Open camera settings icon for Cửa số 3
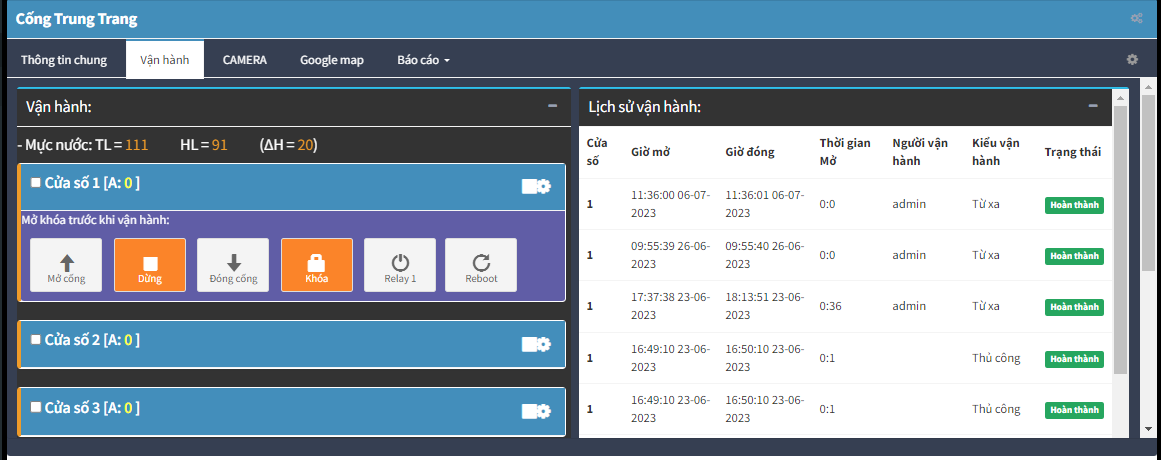The height and width of the screenshot is (460, 1161). click(536, 410)
